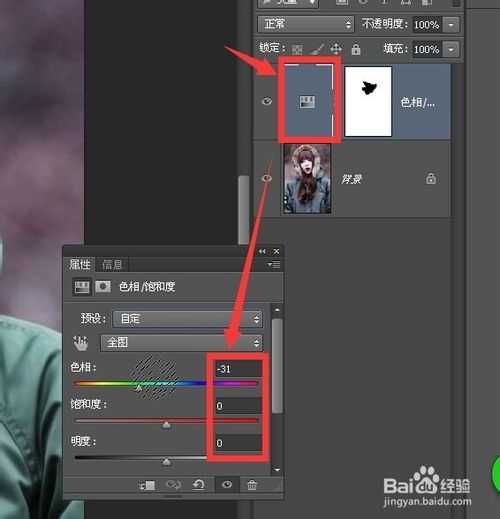Open the 预设 preset dropdown showing 自定
The width and height of the screenshot is (500, 519).
(x=188, y=319)
